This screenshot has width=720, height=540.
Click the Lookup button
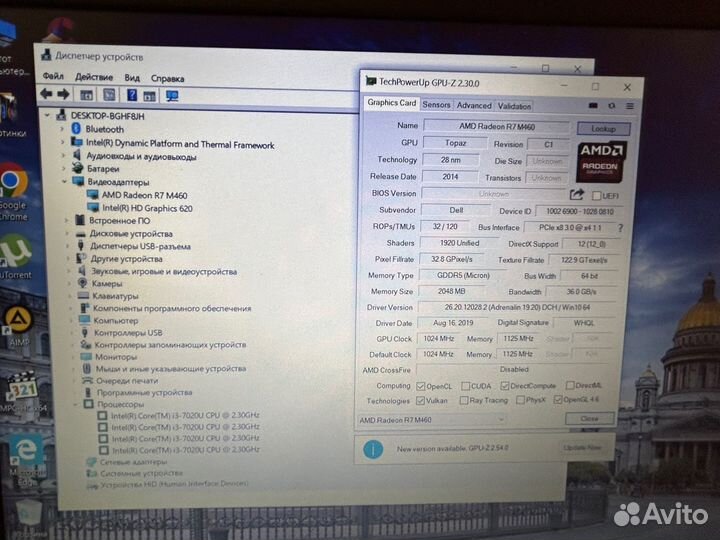pyautogui.click(x=603, y=129)
